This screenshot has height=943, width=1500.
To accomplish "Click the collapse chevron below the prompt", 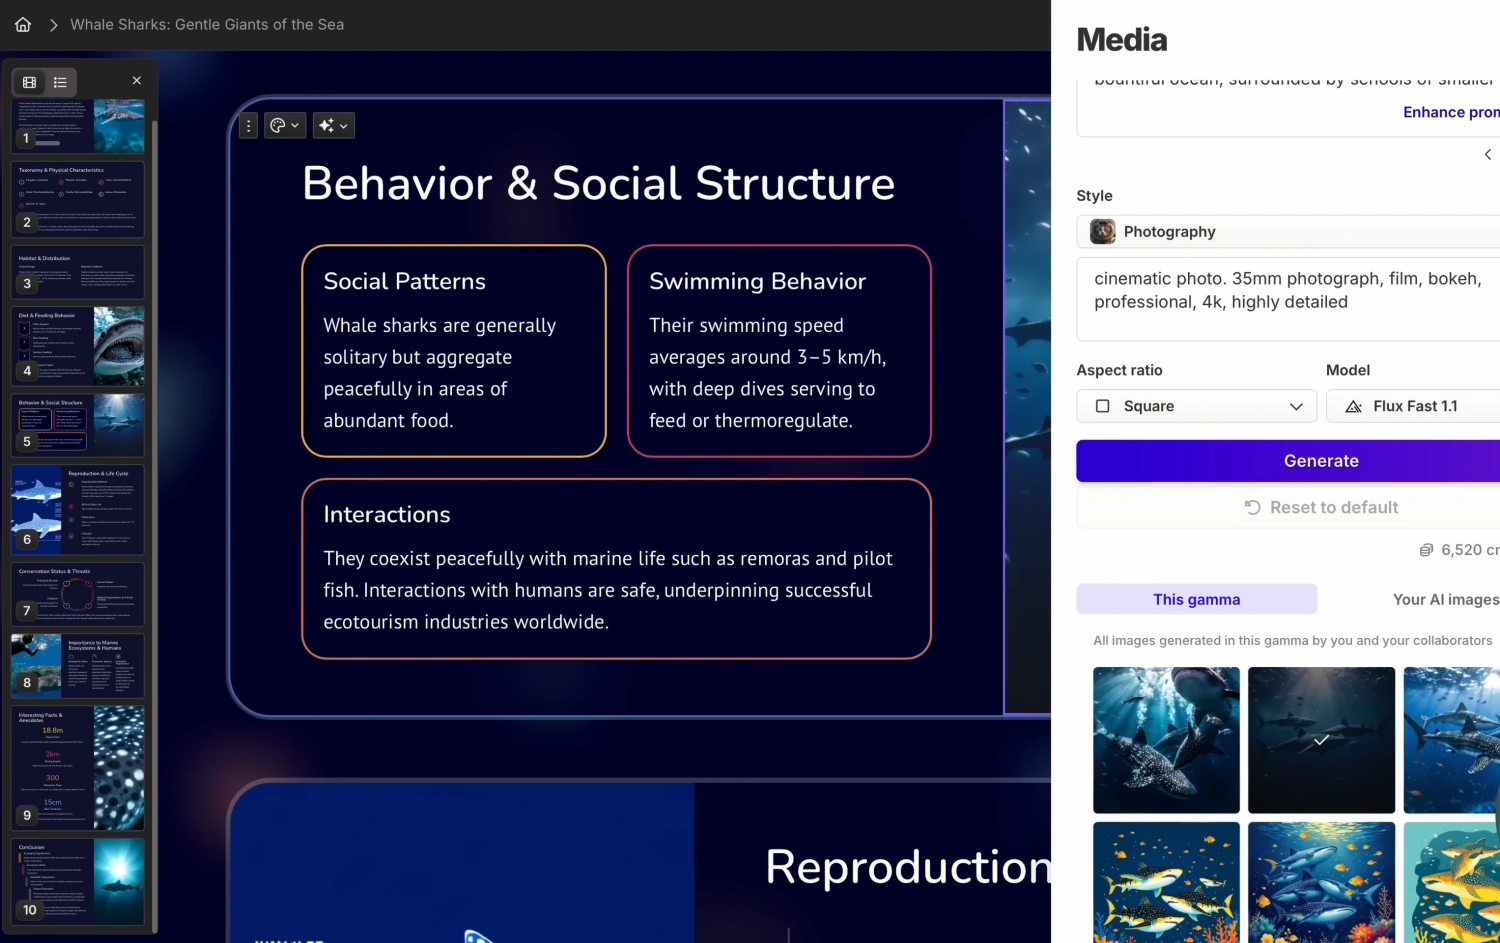I will pyautogui.click(x=1487, y=154).
